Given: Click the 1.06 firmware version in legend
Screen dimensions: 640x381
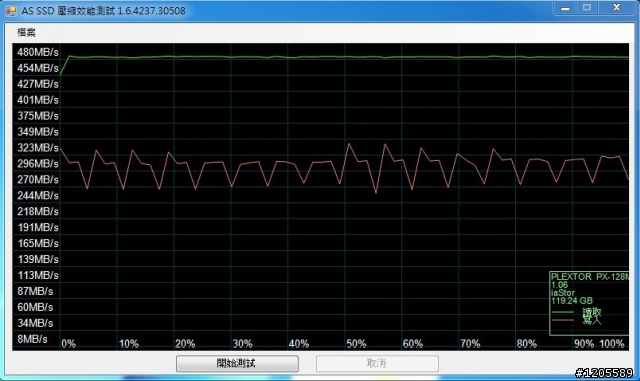Looking at the screenshot, I should point(559,285).
